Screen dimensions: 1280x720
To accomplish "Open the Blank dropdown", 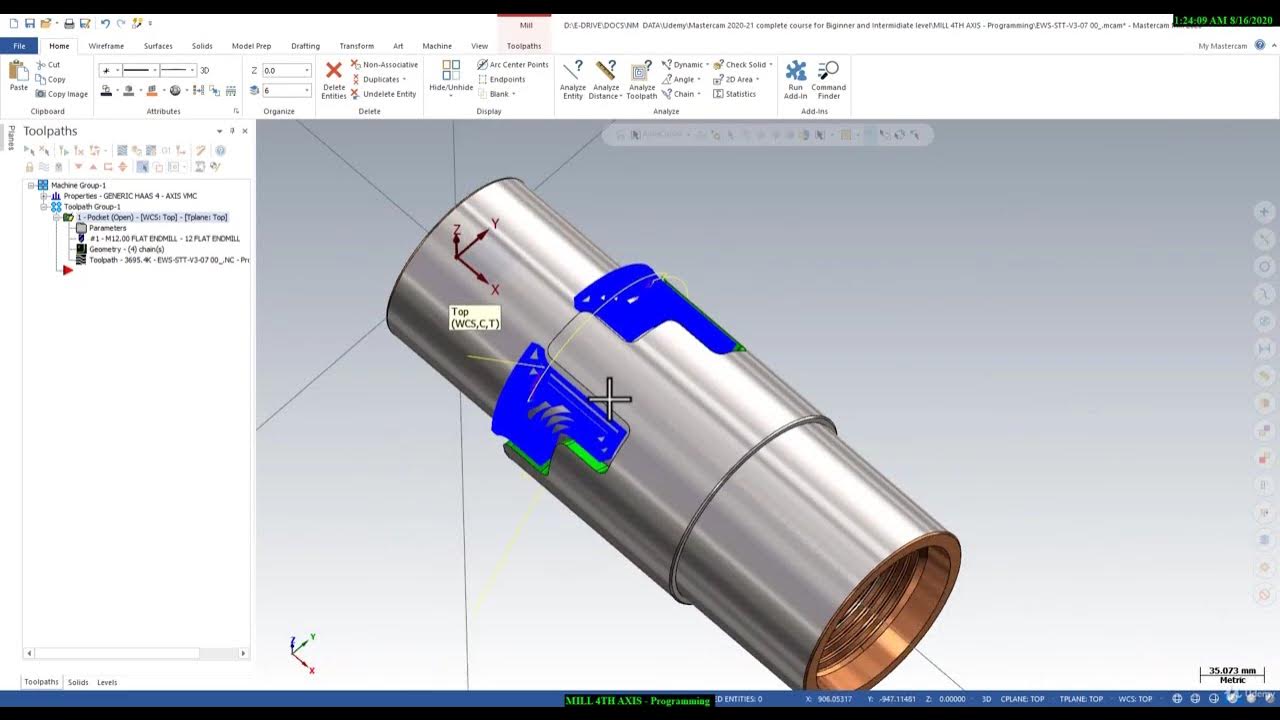I will (x=515, y=94).
